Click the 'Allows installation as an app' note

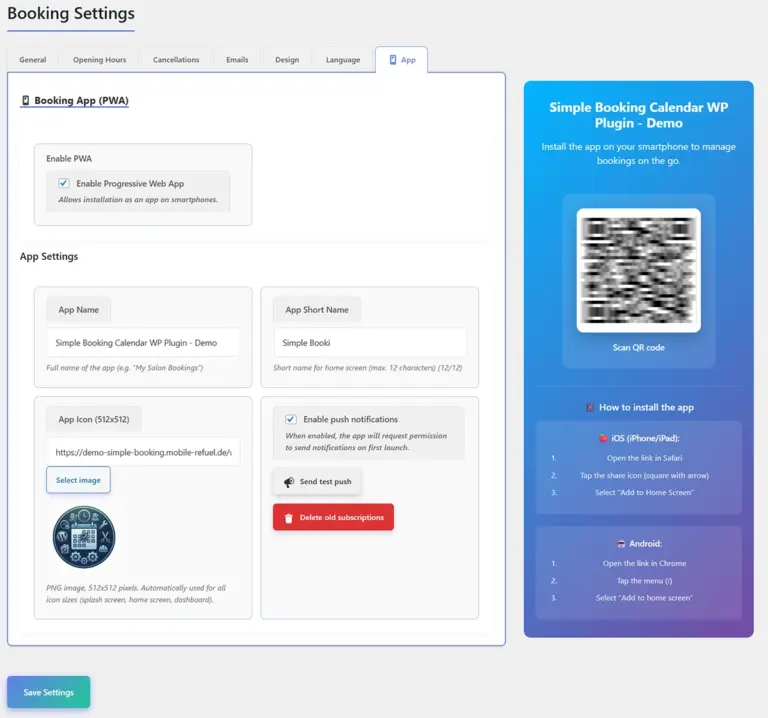(x=138, y=199)
